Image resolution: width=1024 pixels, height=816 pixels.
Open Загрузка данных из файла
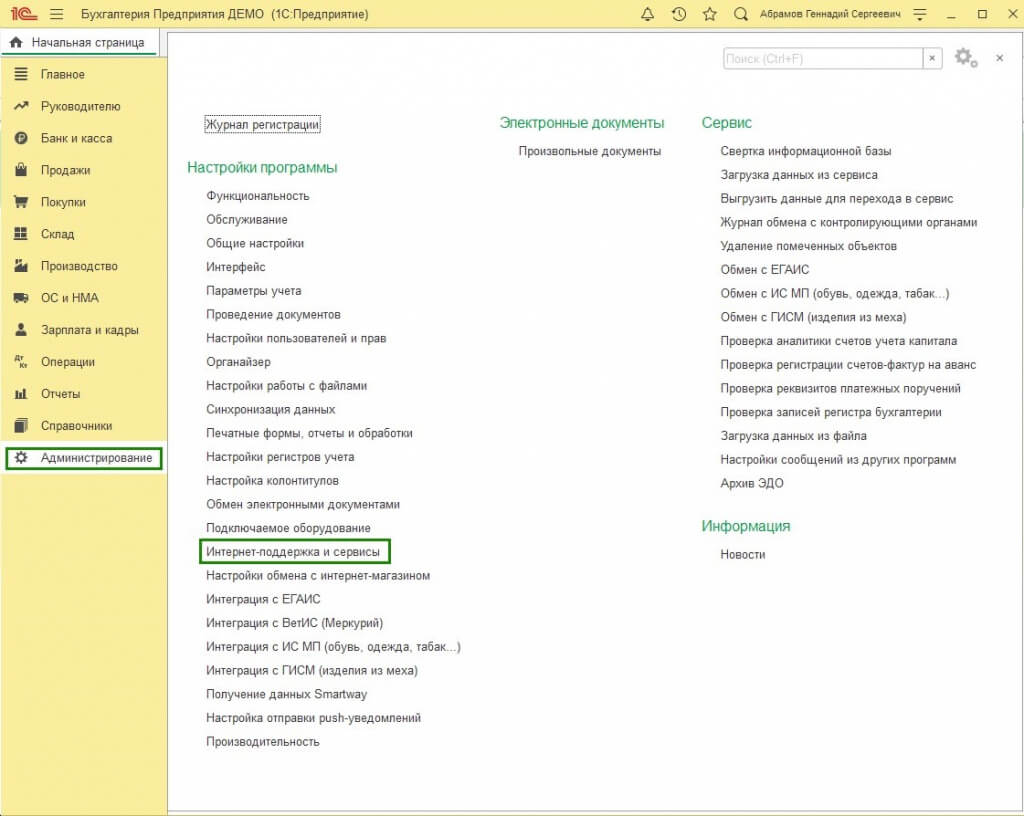(793, 435)
